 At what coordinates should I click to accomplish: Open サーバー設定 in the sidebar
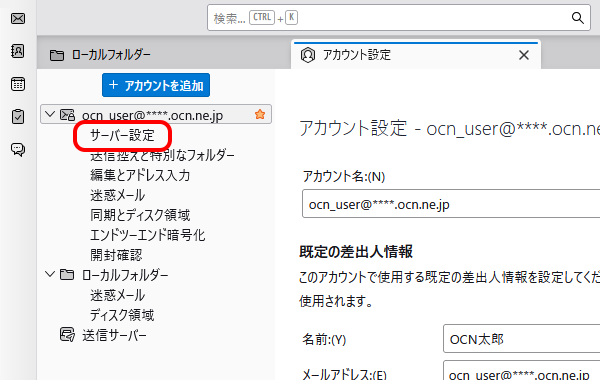122,135
